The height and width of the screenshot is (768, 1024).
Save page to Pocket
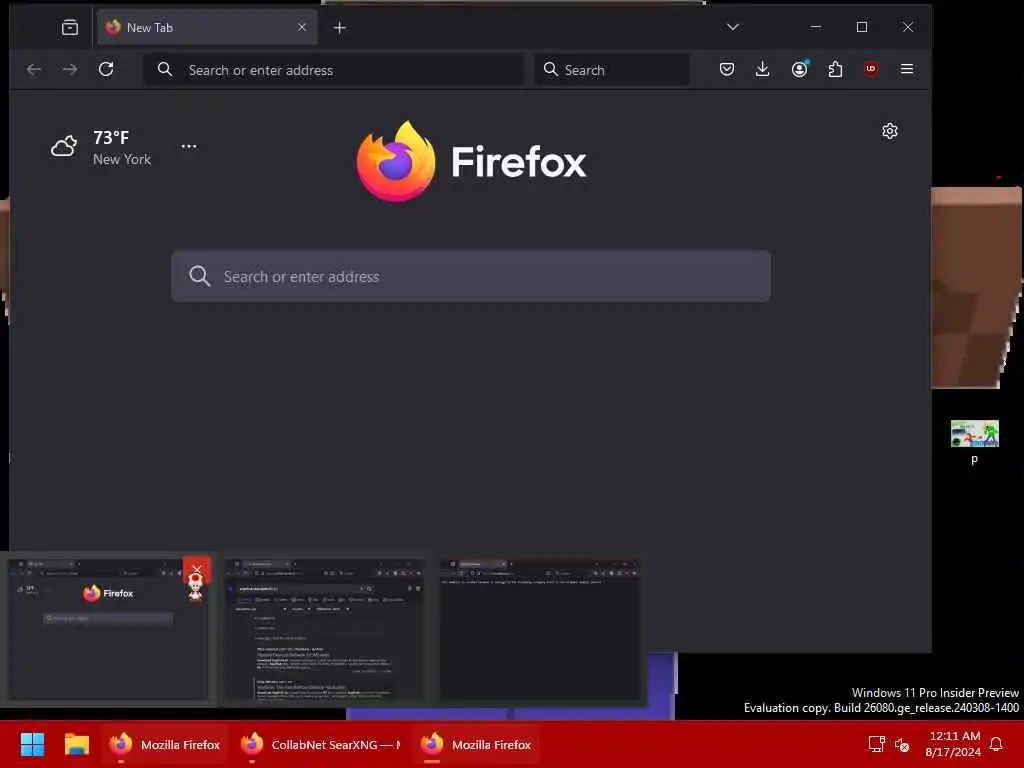pyautogui.click(x=727, y=69)
